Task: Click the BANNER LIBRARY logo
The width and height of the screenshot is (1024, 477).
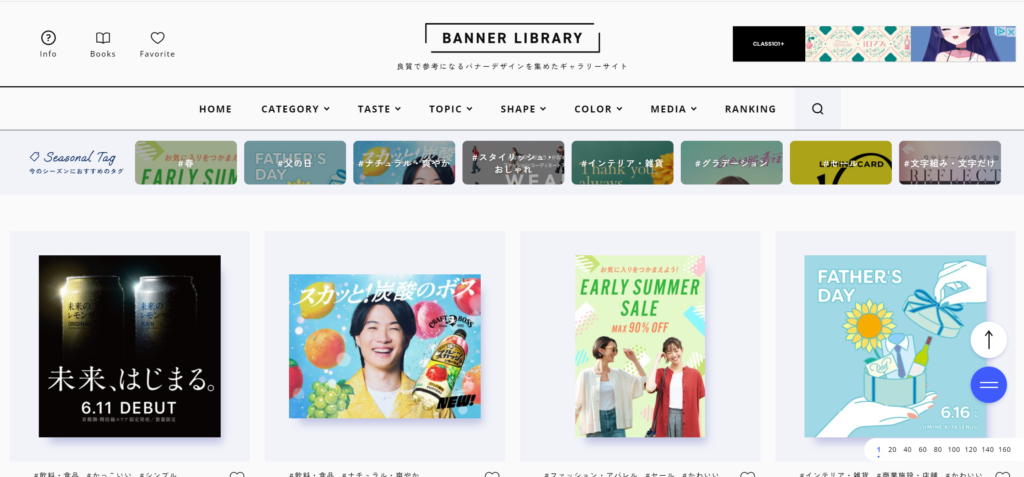Action: coord(513,38)
